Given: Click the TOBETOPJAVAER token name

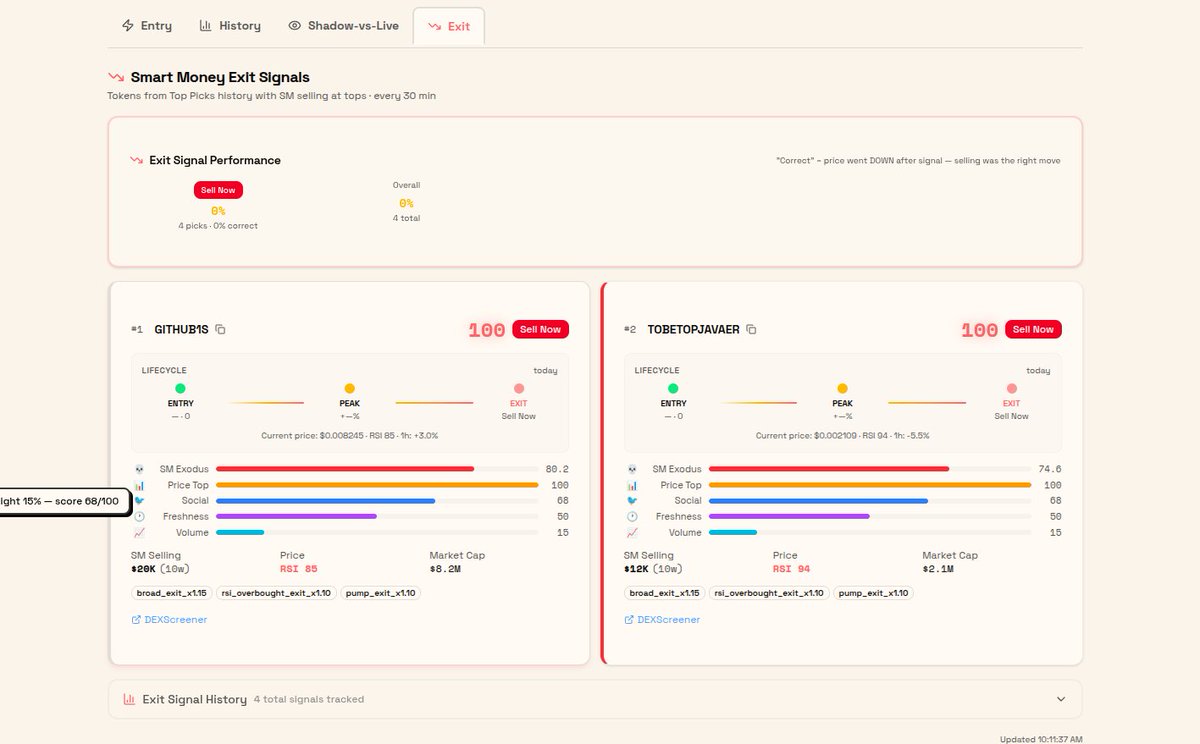Looking at the screenshot, I should (x=694, y=329).
